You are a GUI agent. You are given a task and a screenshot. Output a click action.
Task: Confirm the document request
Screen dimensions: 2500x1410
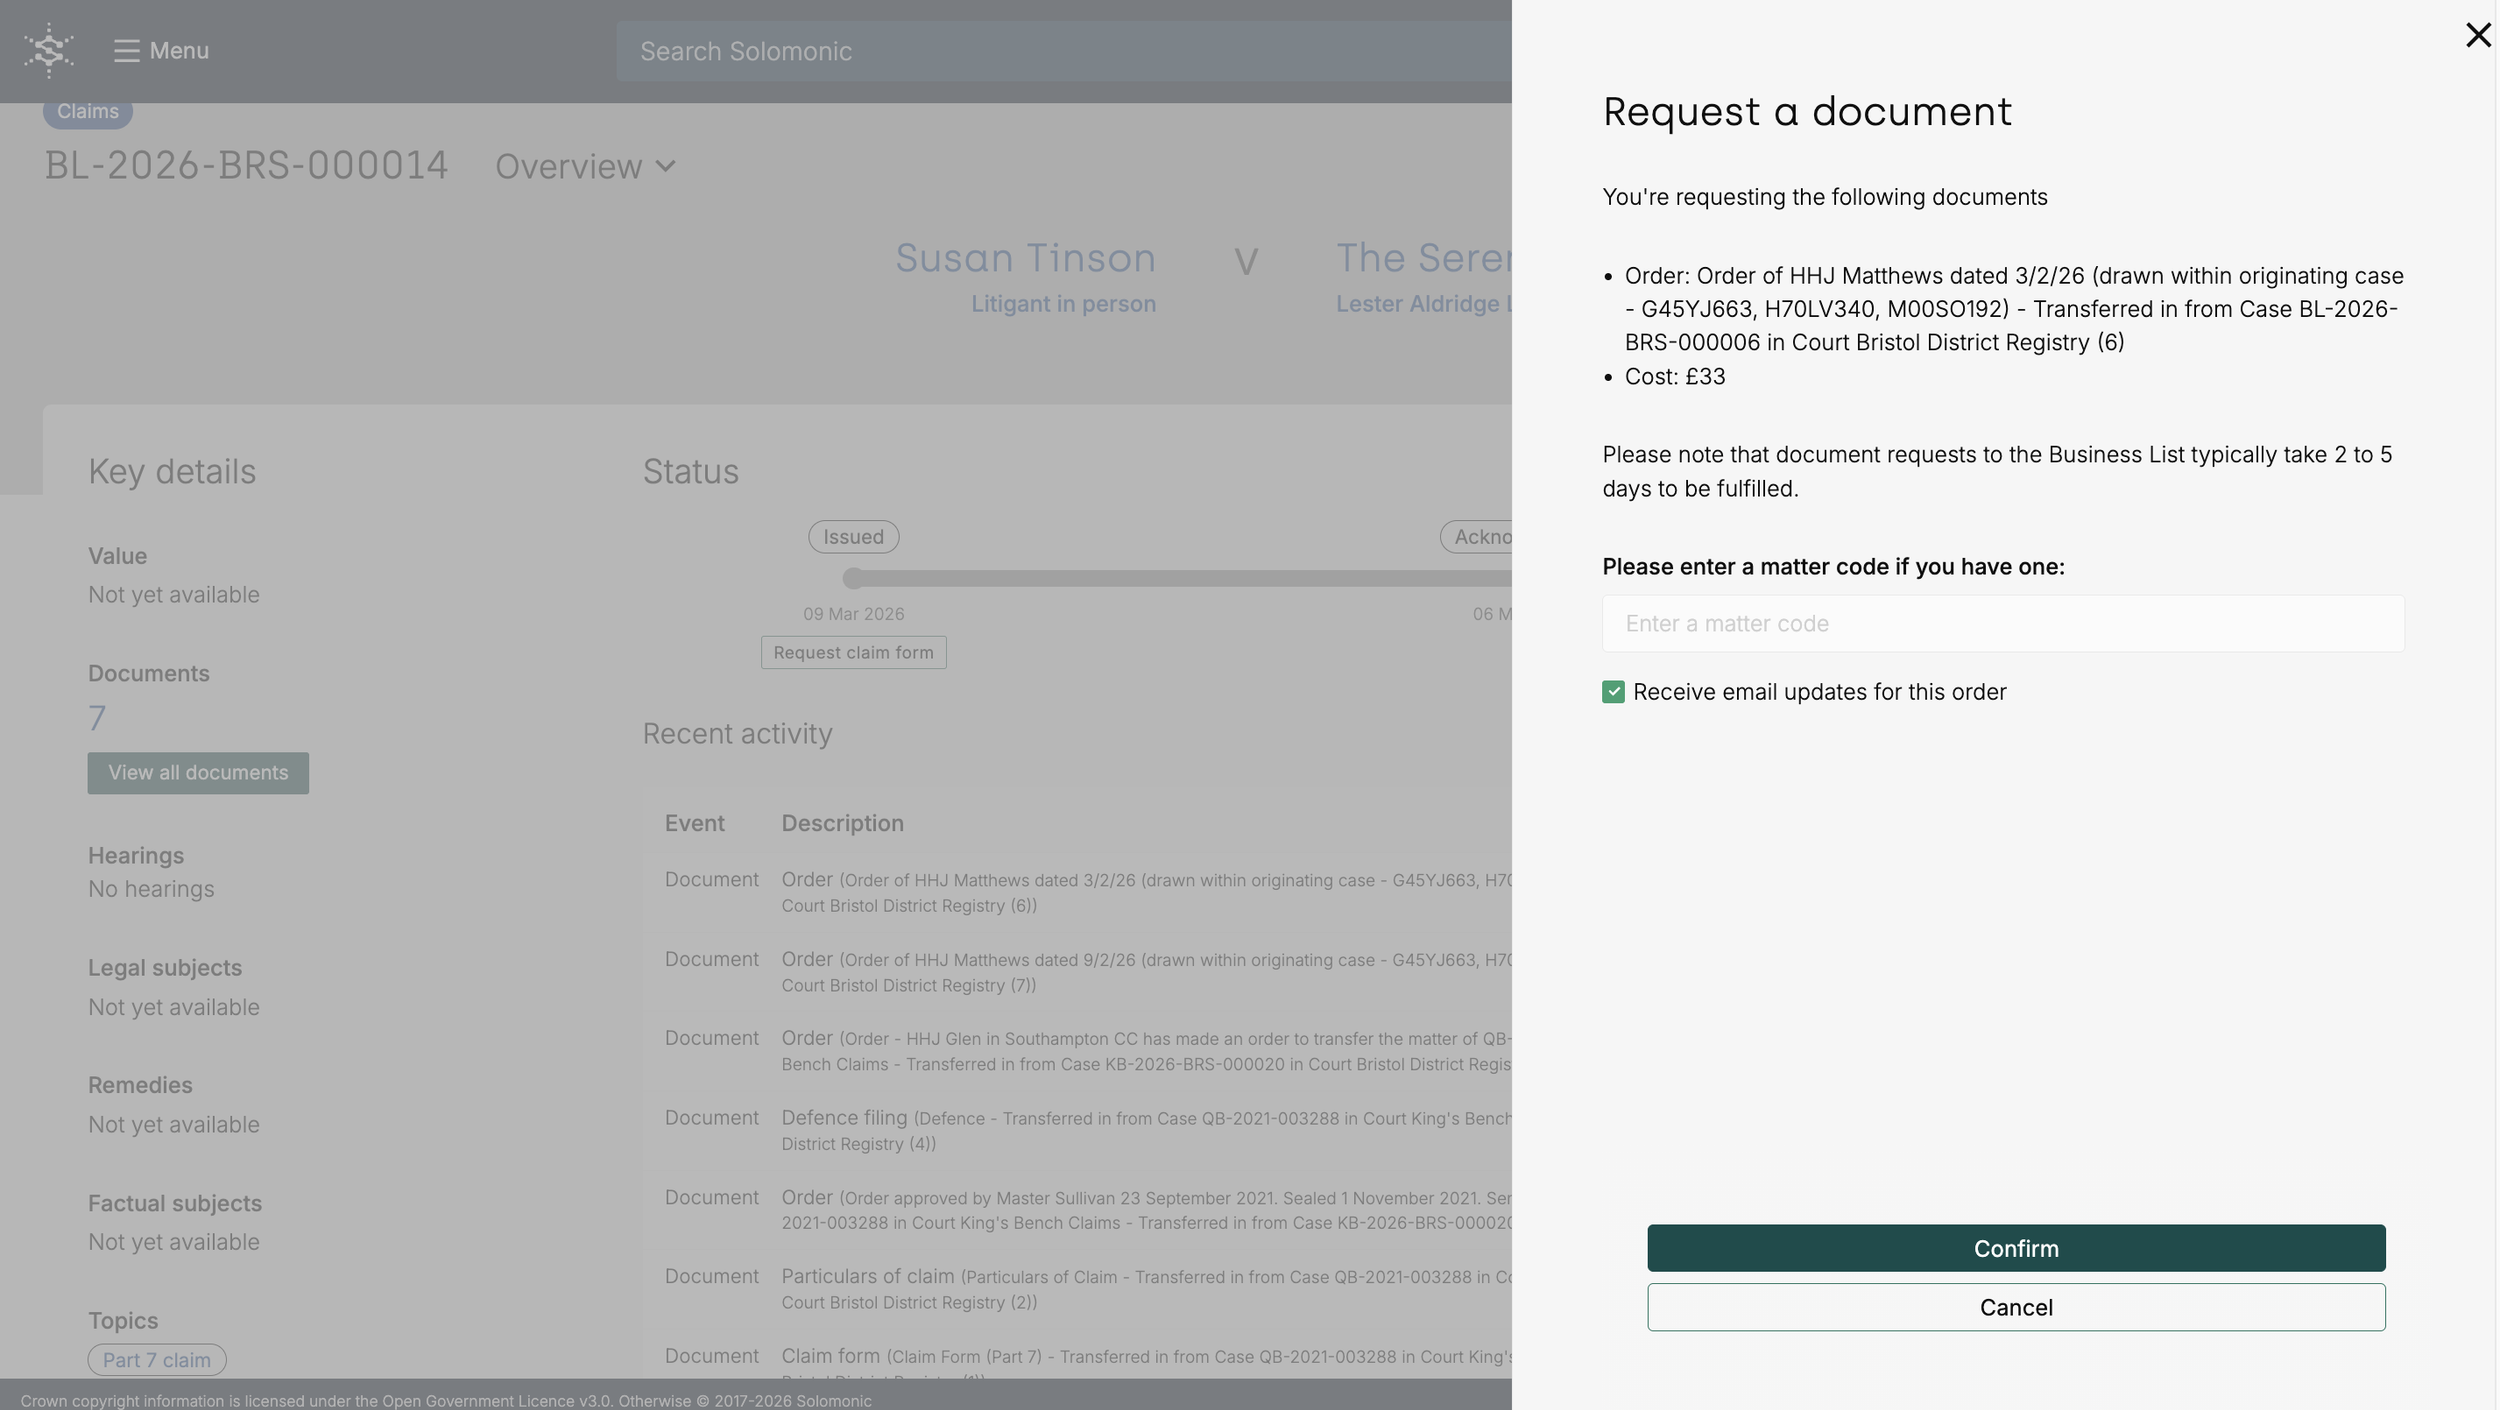2015,1248
